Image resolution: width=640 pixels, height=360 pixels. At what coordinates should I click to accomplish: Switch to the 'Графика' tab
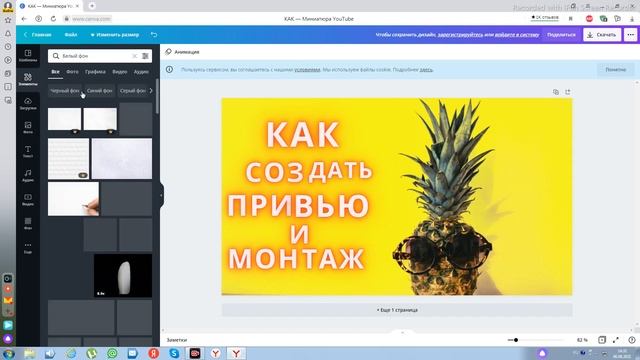96,72
